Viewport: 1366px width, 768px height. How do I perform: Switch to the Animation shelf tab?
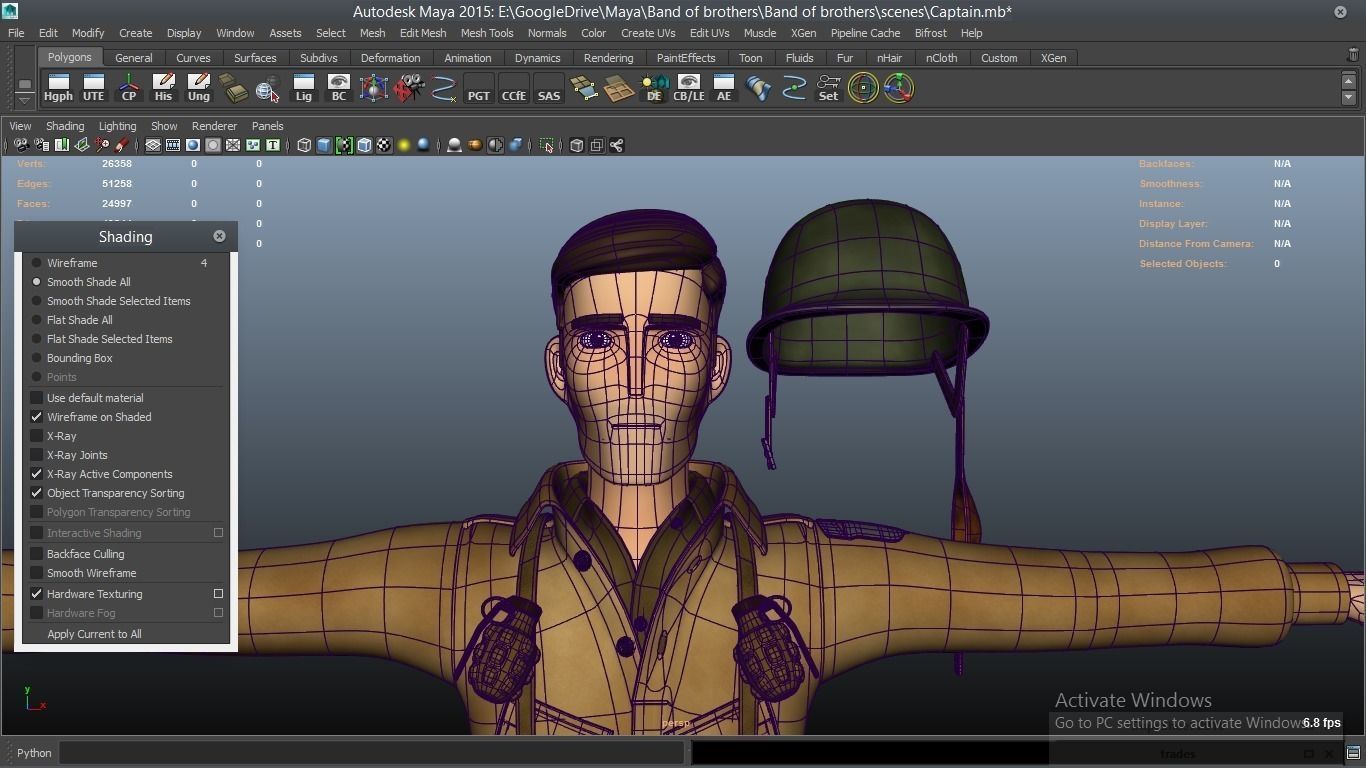click(467, 58)
